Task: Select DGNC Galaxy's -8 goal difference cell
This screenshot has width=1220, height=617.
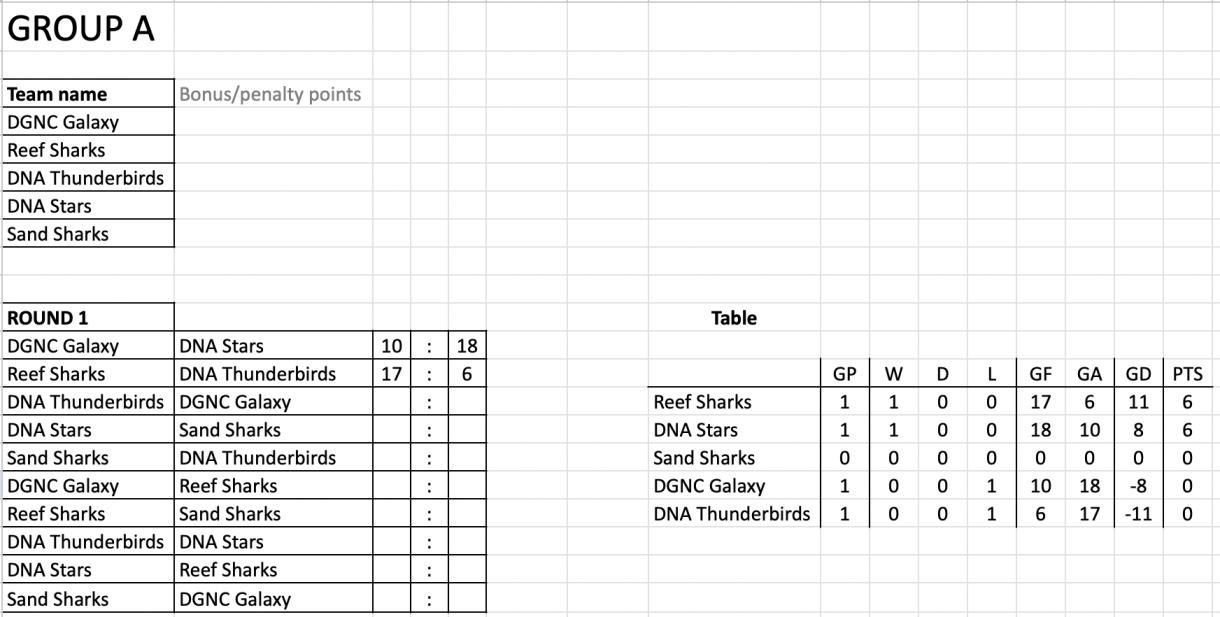Action: click(1138, 487)
